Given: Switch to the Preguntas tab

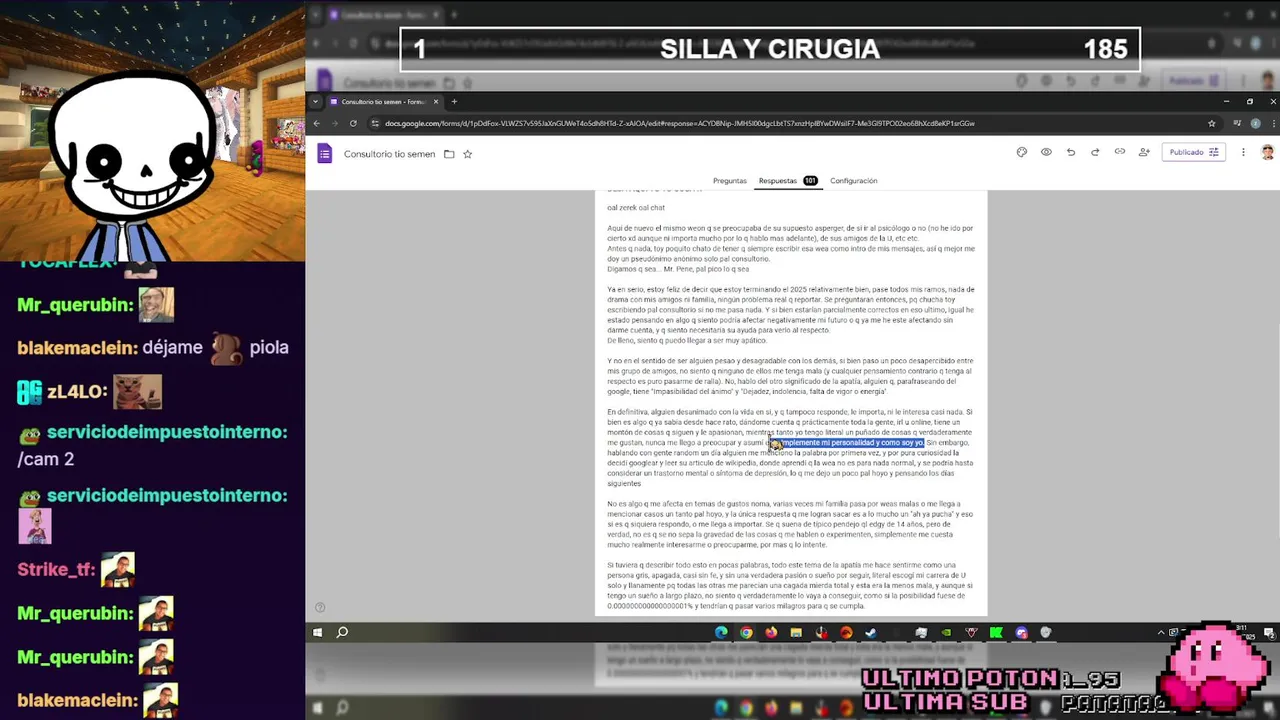Looking at the screenshot, I should (x=729, y=181).
